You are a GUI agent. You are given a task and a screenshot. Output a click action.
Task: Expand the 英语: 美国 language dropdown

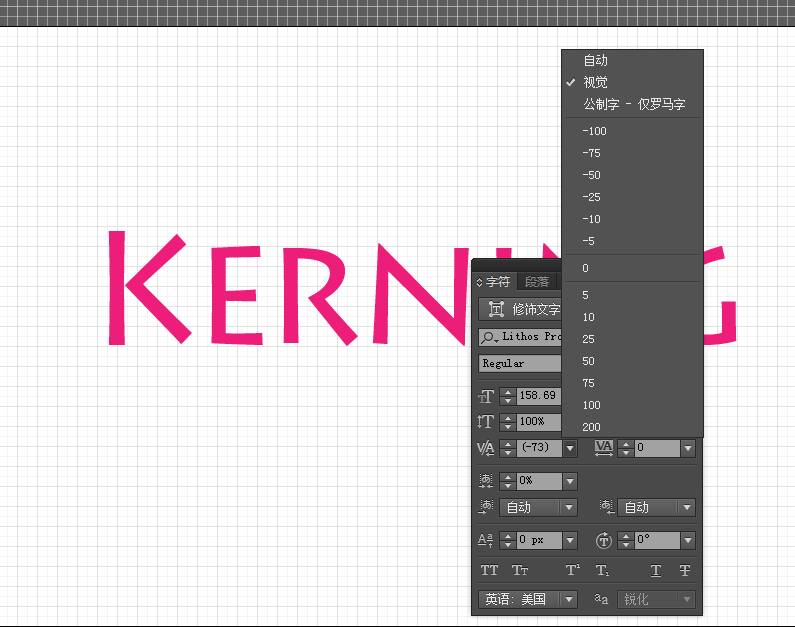[568, 599]
